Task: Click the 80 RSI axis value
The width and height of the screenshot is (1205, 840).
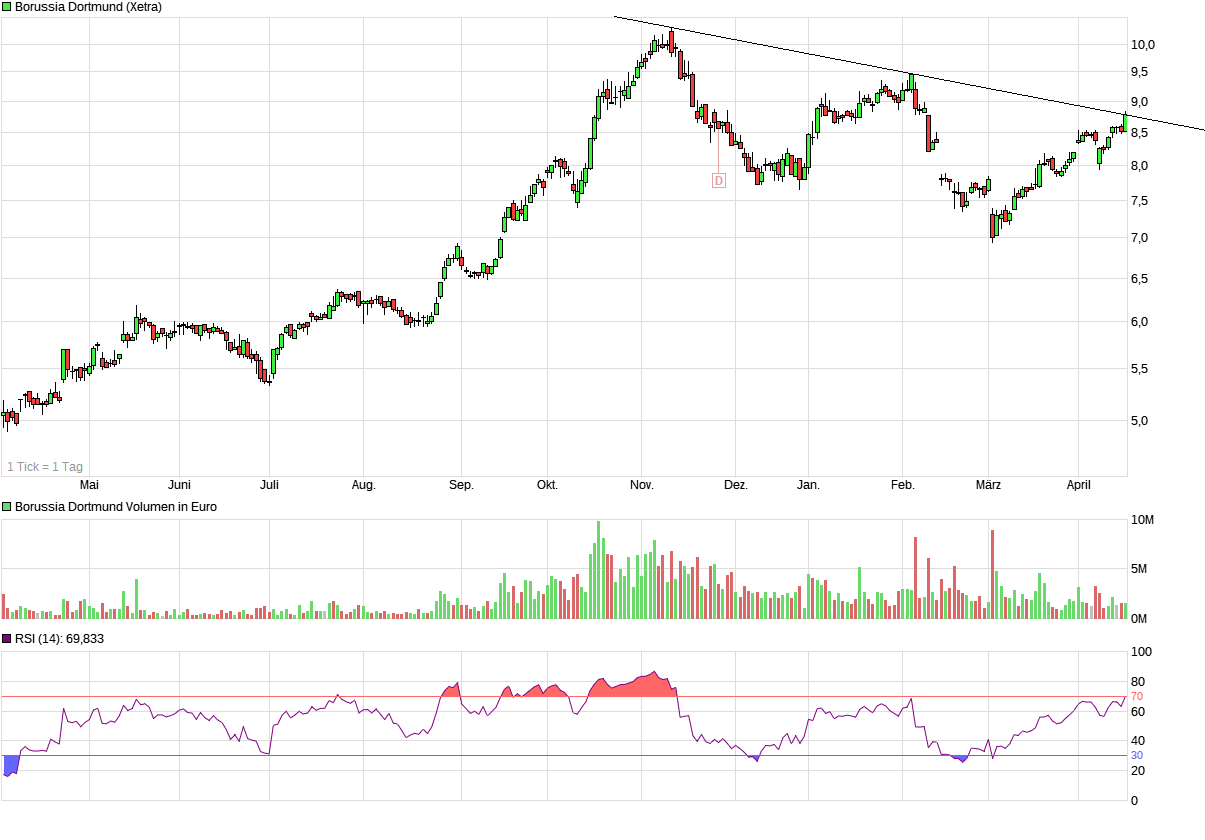Action: click(x=1138, y=682)
